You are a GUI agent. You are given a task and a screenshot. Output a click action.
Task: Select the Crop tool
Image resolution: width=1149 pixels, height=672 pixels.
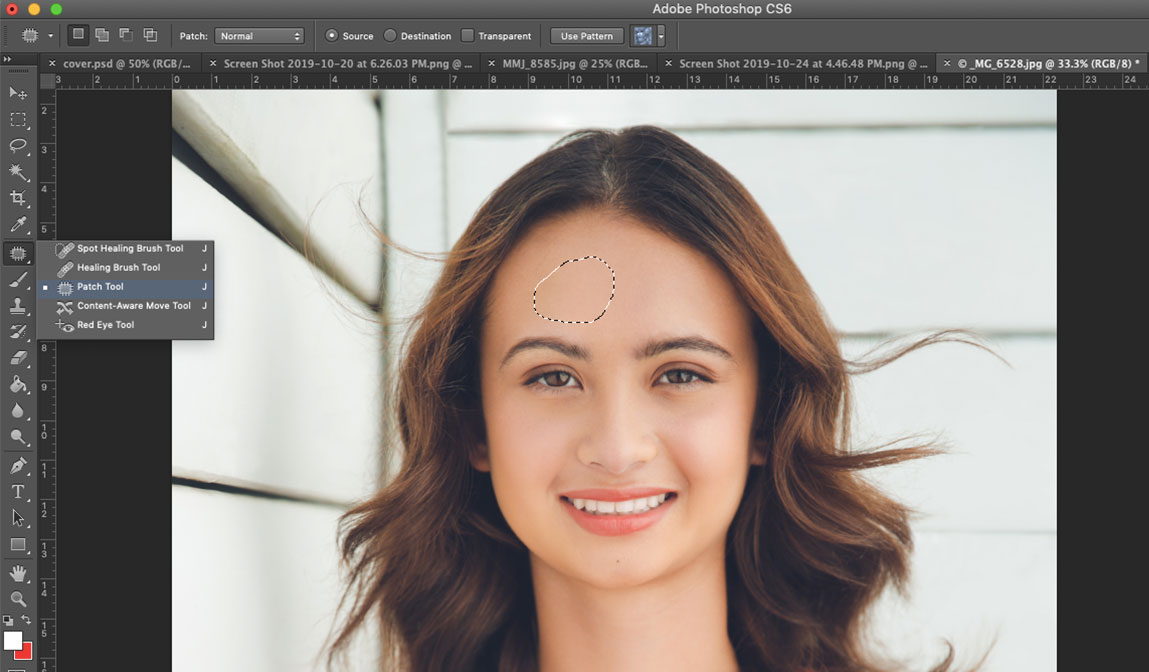pos(18,198)
